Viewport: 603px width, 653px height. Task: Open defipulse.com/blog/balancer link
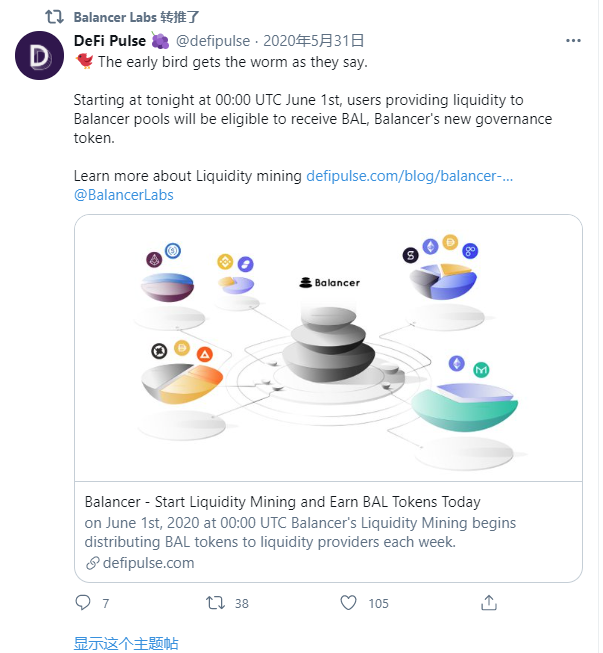pos(409,175)
